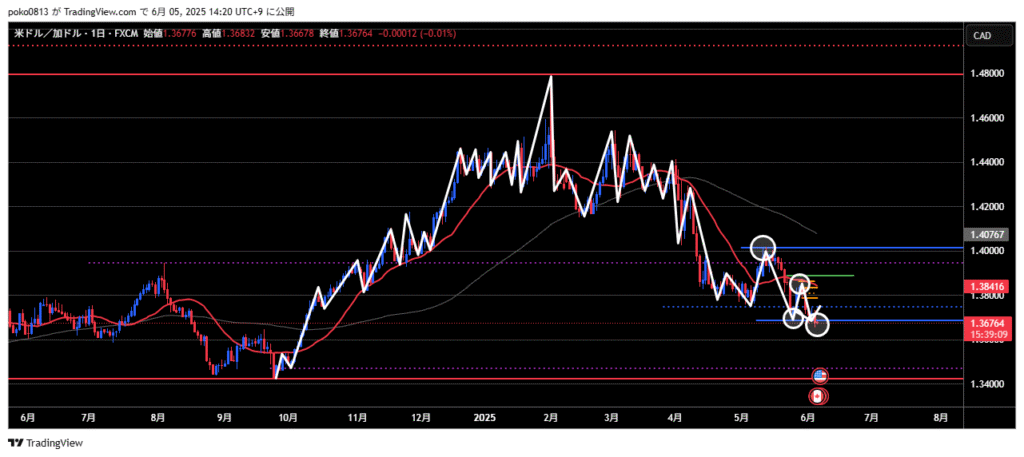Click the red horizontal line at 1.48000

coord(300,75)
